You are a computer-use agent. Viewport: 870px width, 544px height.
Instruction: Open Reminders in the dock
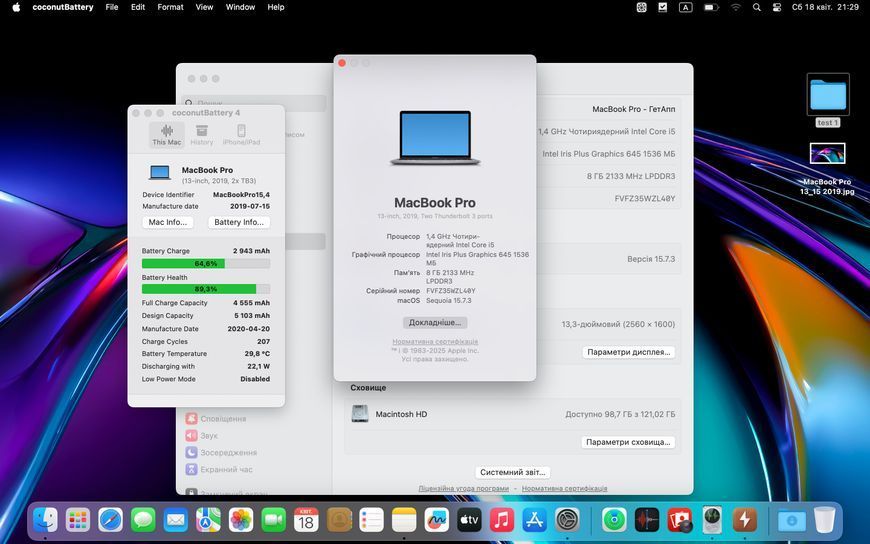[371, 520]
